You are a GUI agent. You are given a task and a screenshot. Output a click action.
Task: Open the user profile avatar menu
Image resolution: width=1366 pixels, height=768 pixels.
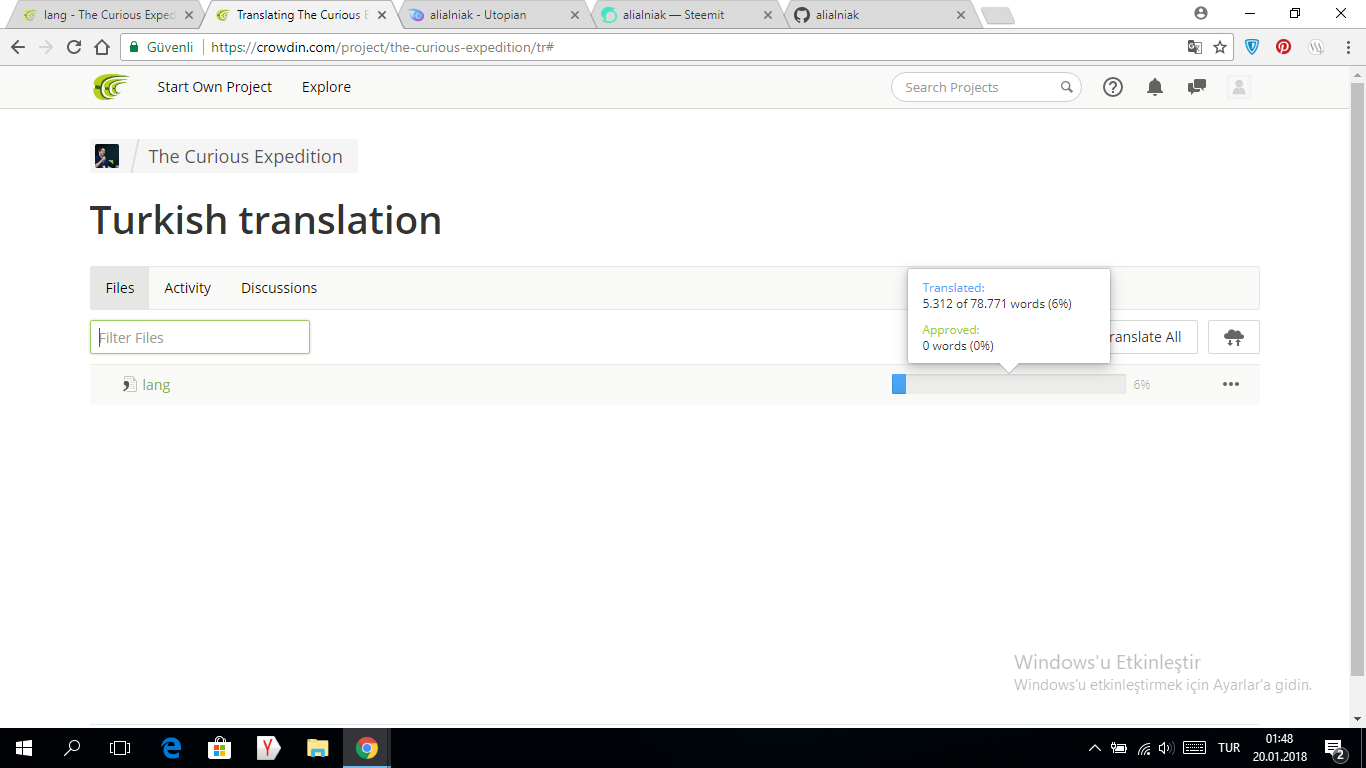pos(1239,87)
